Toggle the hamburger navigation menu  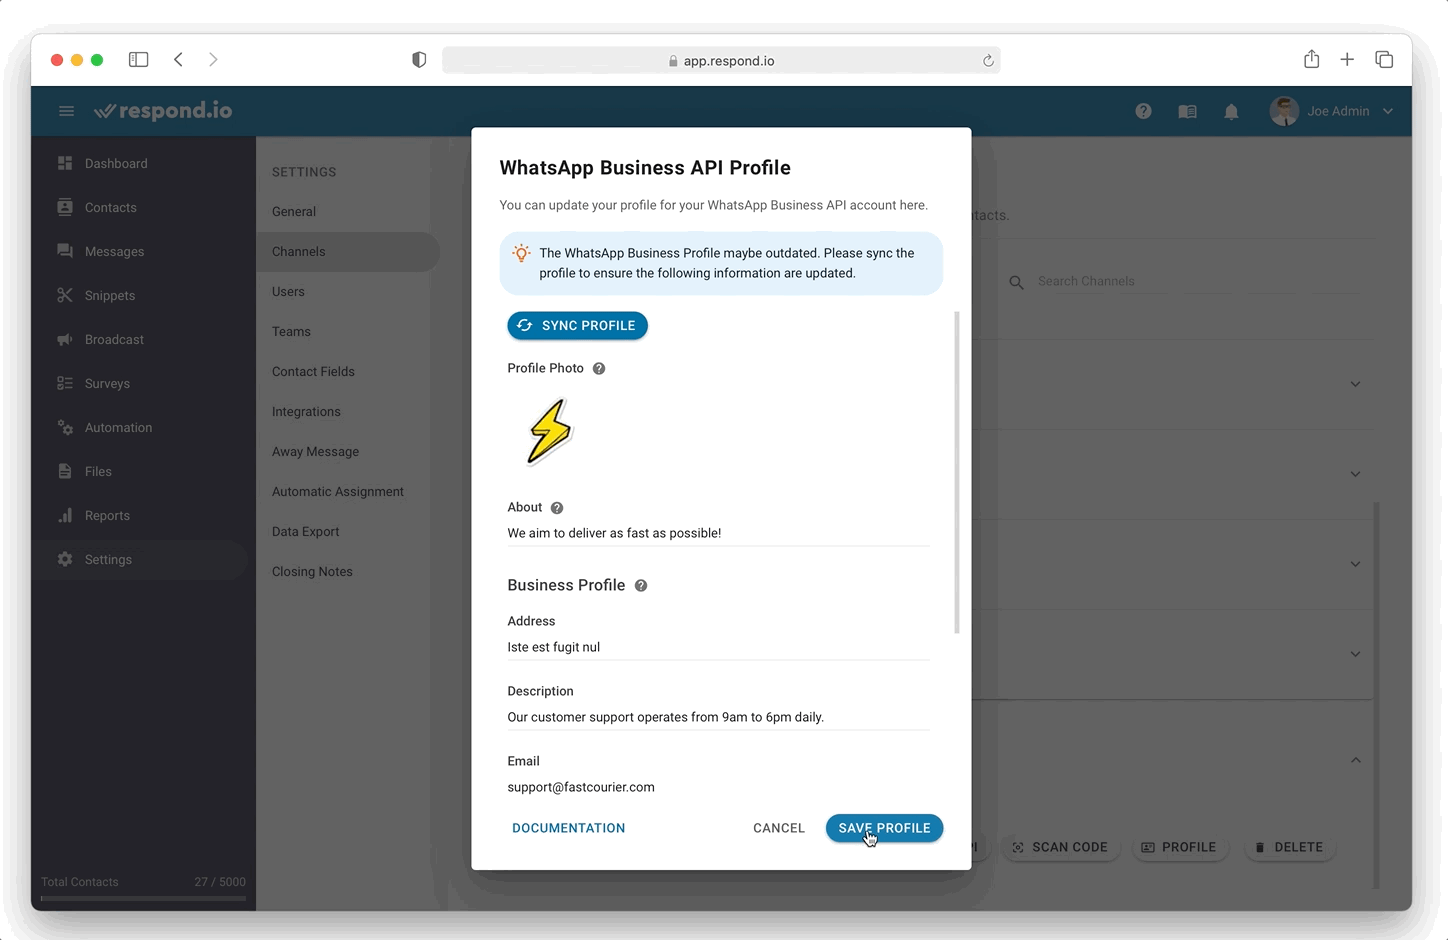pyautogui.click(x=66, y=111)
